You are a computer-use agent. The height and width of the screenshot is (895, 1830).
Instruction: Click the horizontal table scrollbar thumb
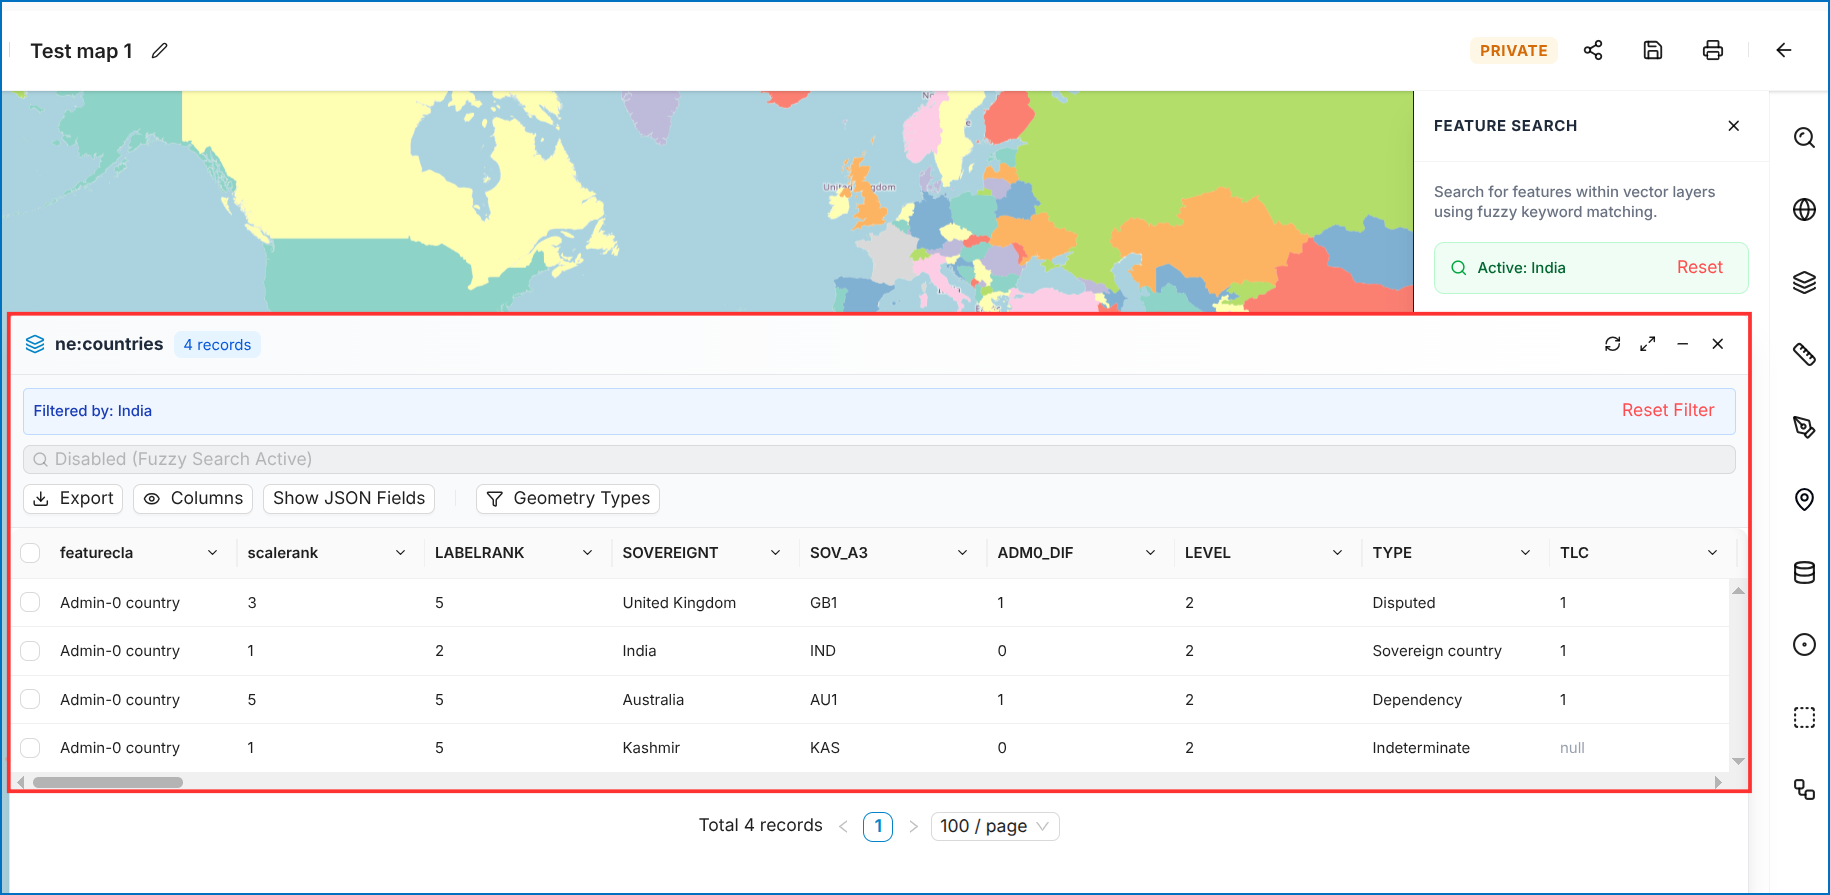pos(108,782)
